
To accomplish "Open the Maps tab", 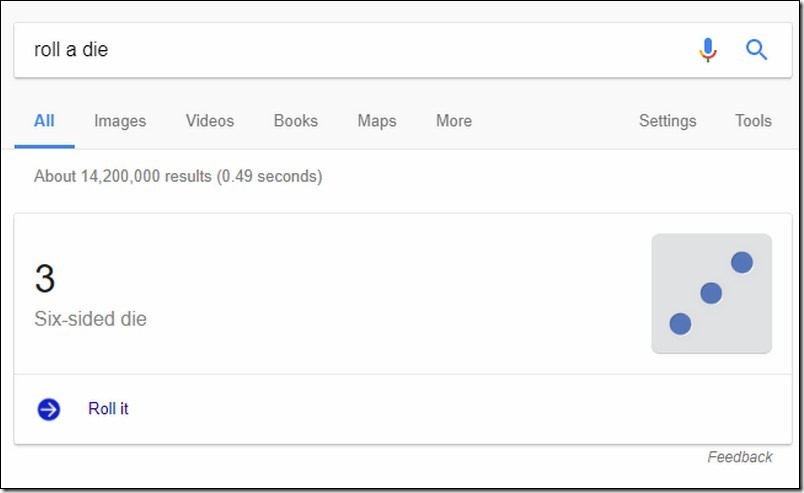I will coord(377,121).
